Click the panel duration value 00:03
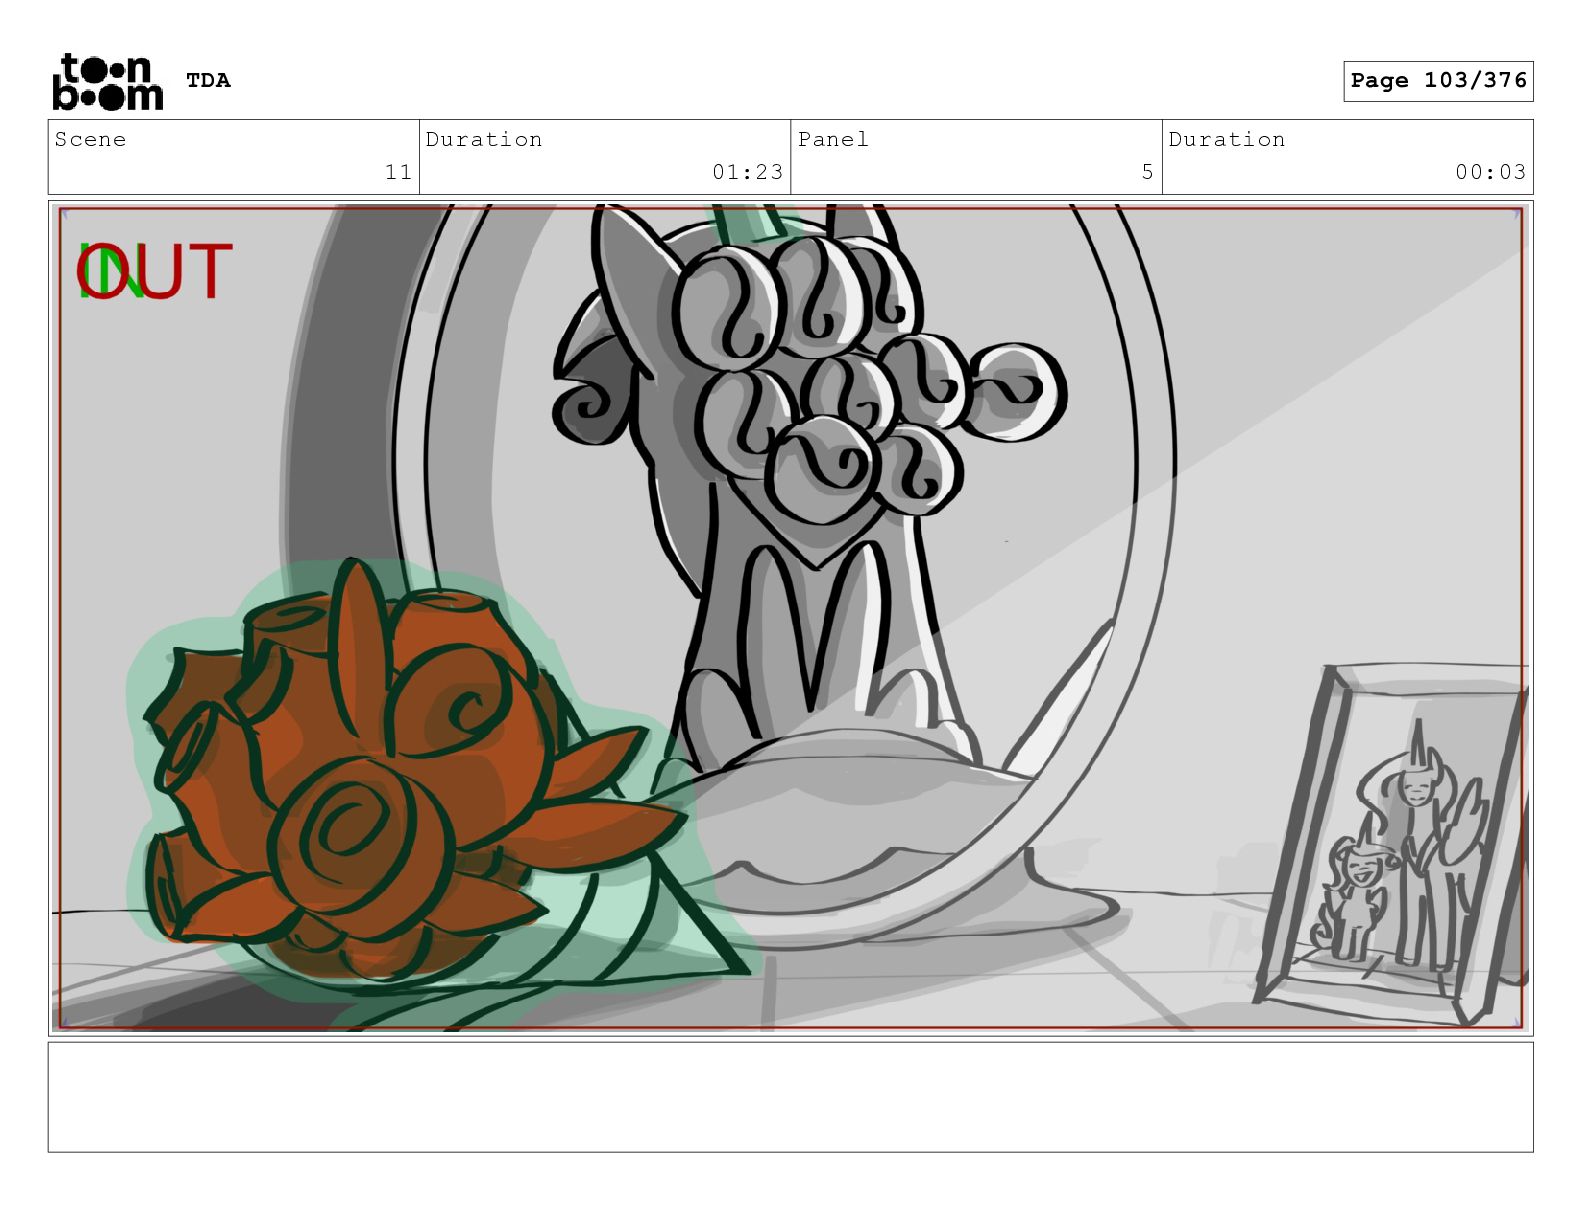 tap(1490, 172)
